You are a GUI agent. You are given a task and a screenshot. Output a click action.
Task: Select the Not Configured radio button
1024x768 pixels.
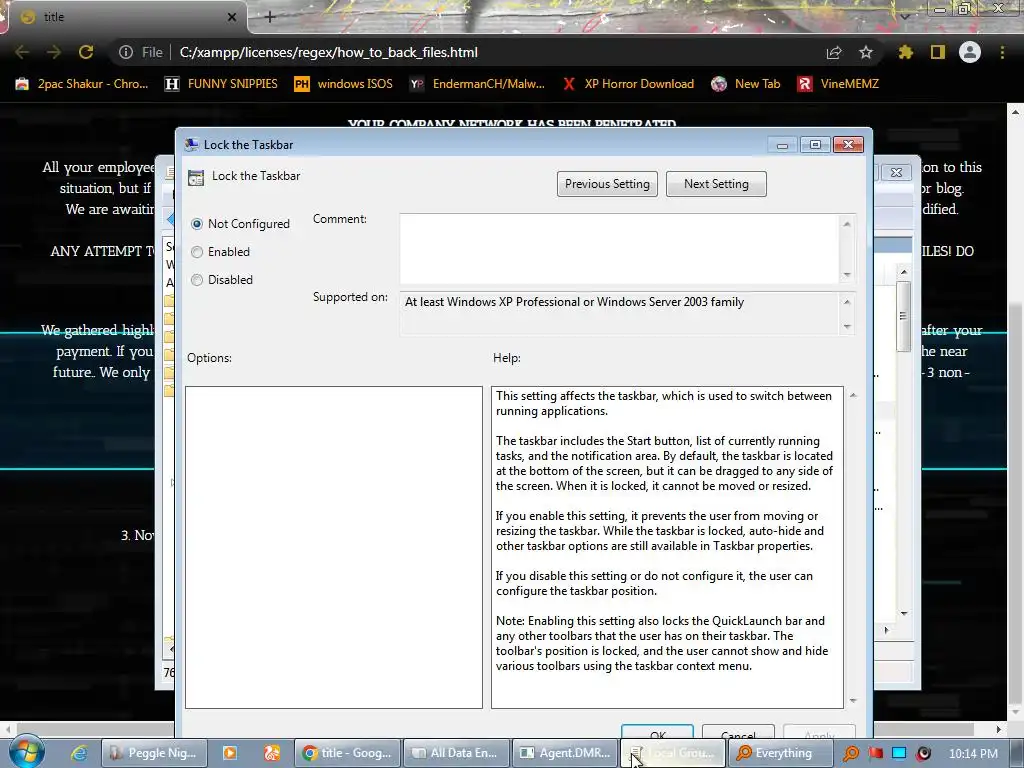(197, 224)
